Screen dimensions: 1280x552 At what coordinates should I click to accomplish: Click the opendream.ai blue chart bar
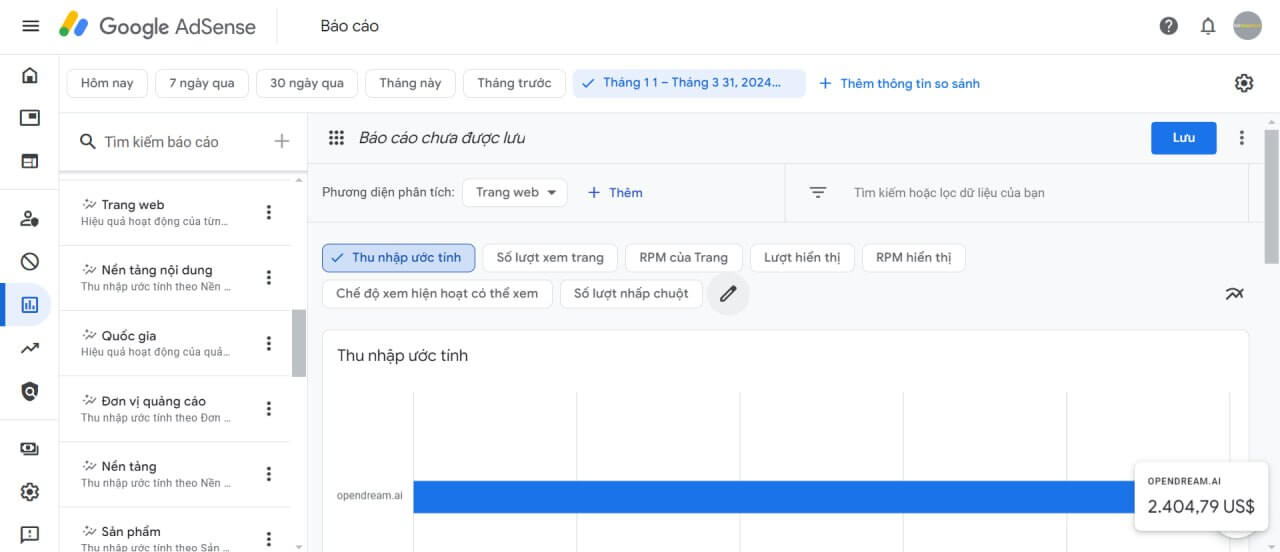[x=775, y=497]
